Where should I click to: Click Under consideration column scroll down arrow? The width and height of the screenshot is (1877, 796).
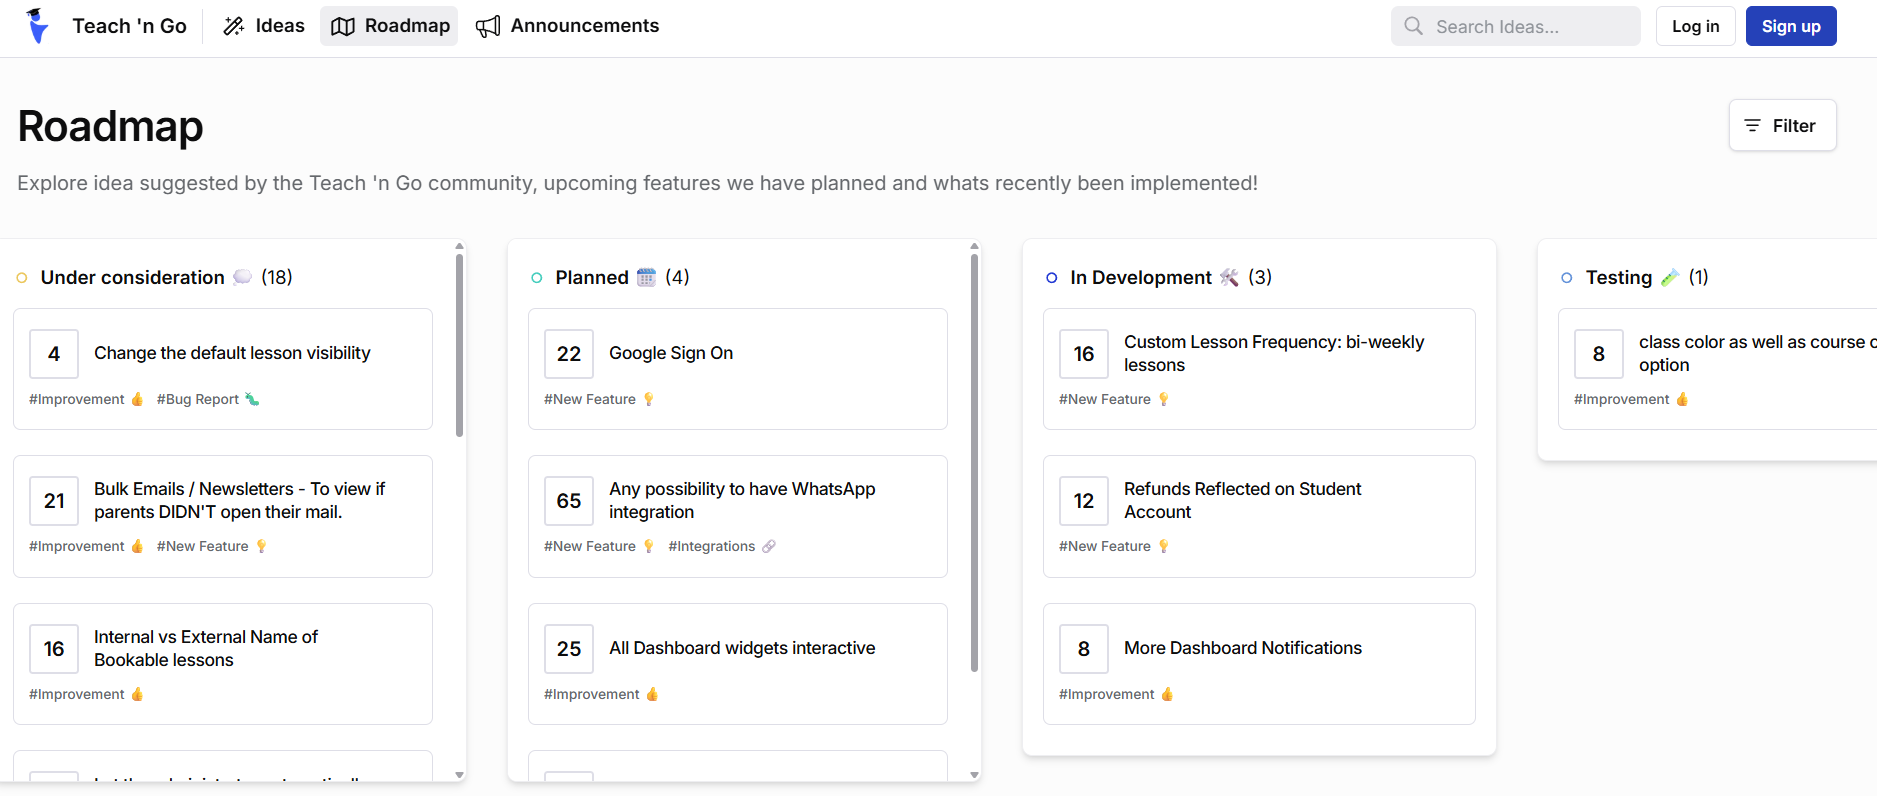point(460,775)
